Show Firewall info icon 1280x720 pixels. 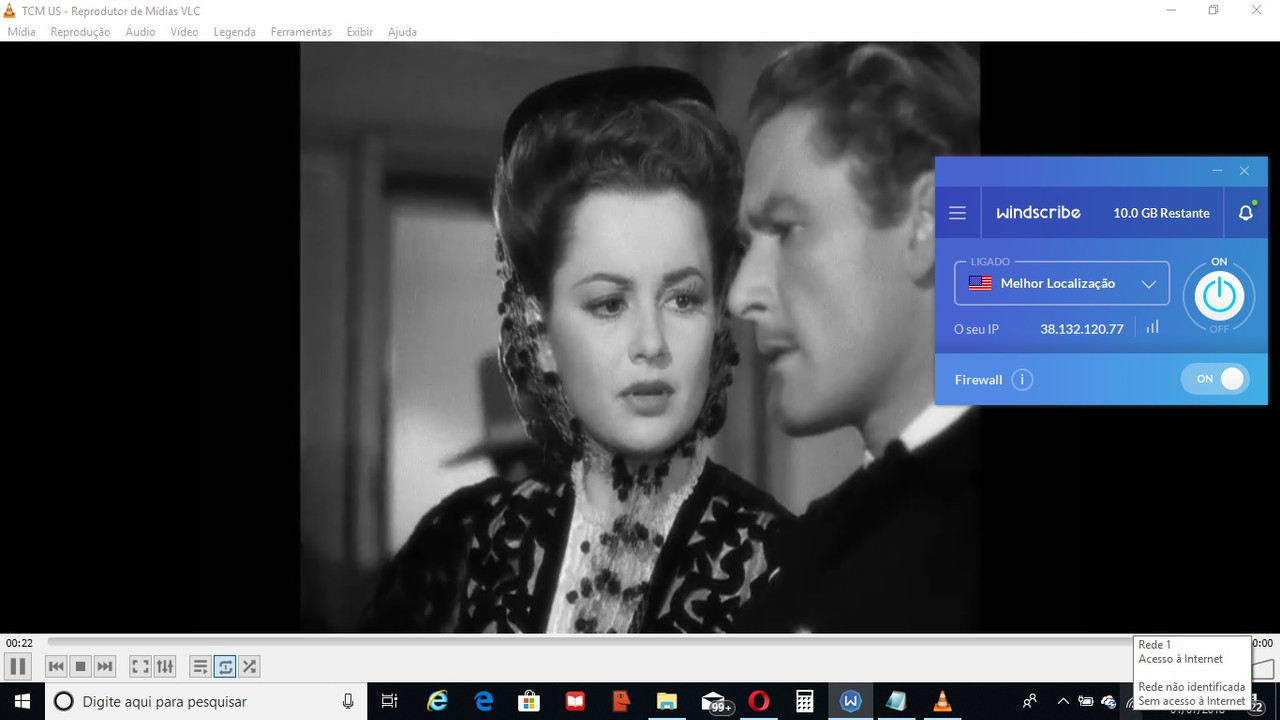1022,379
